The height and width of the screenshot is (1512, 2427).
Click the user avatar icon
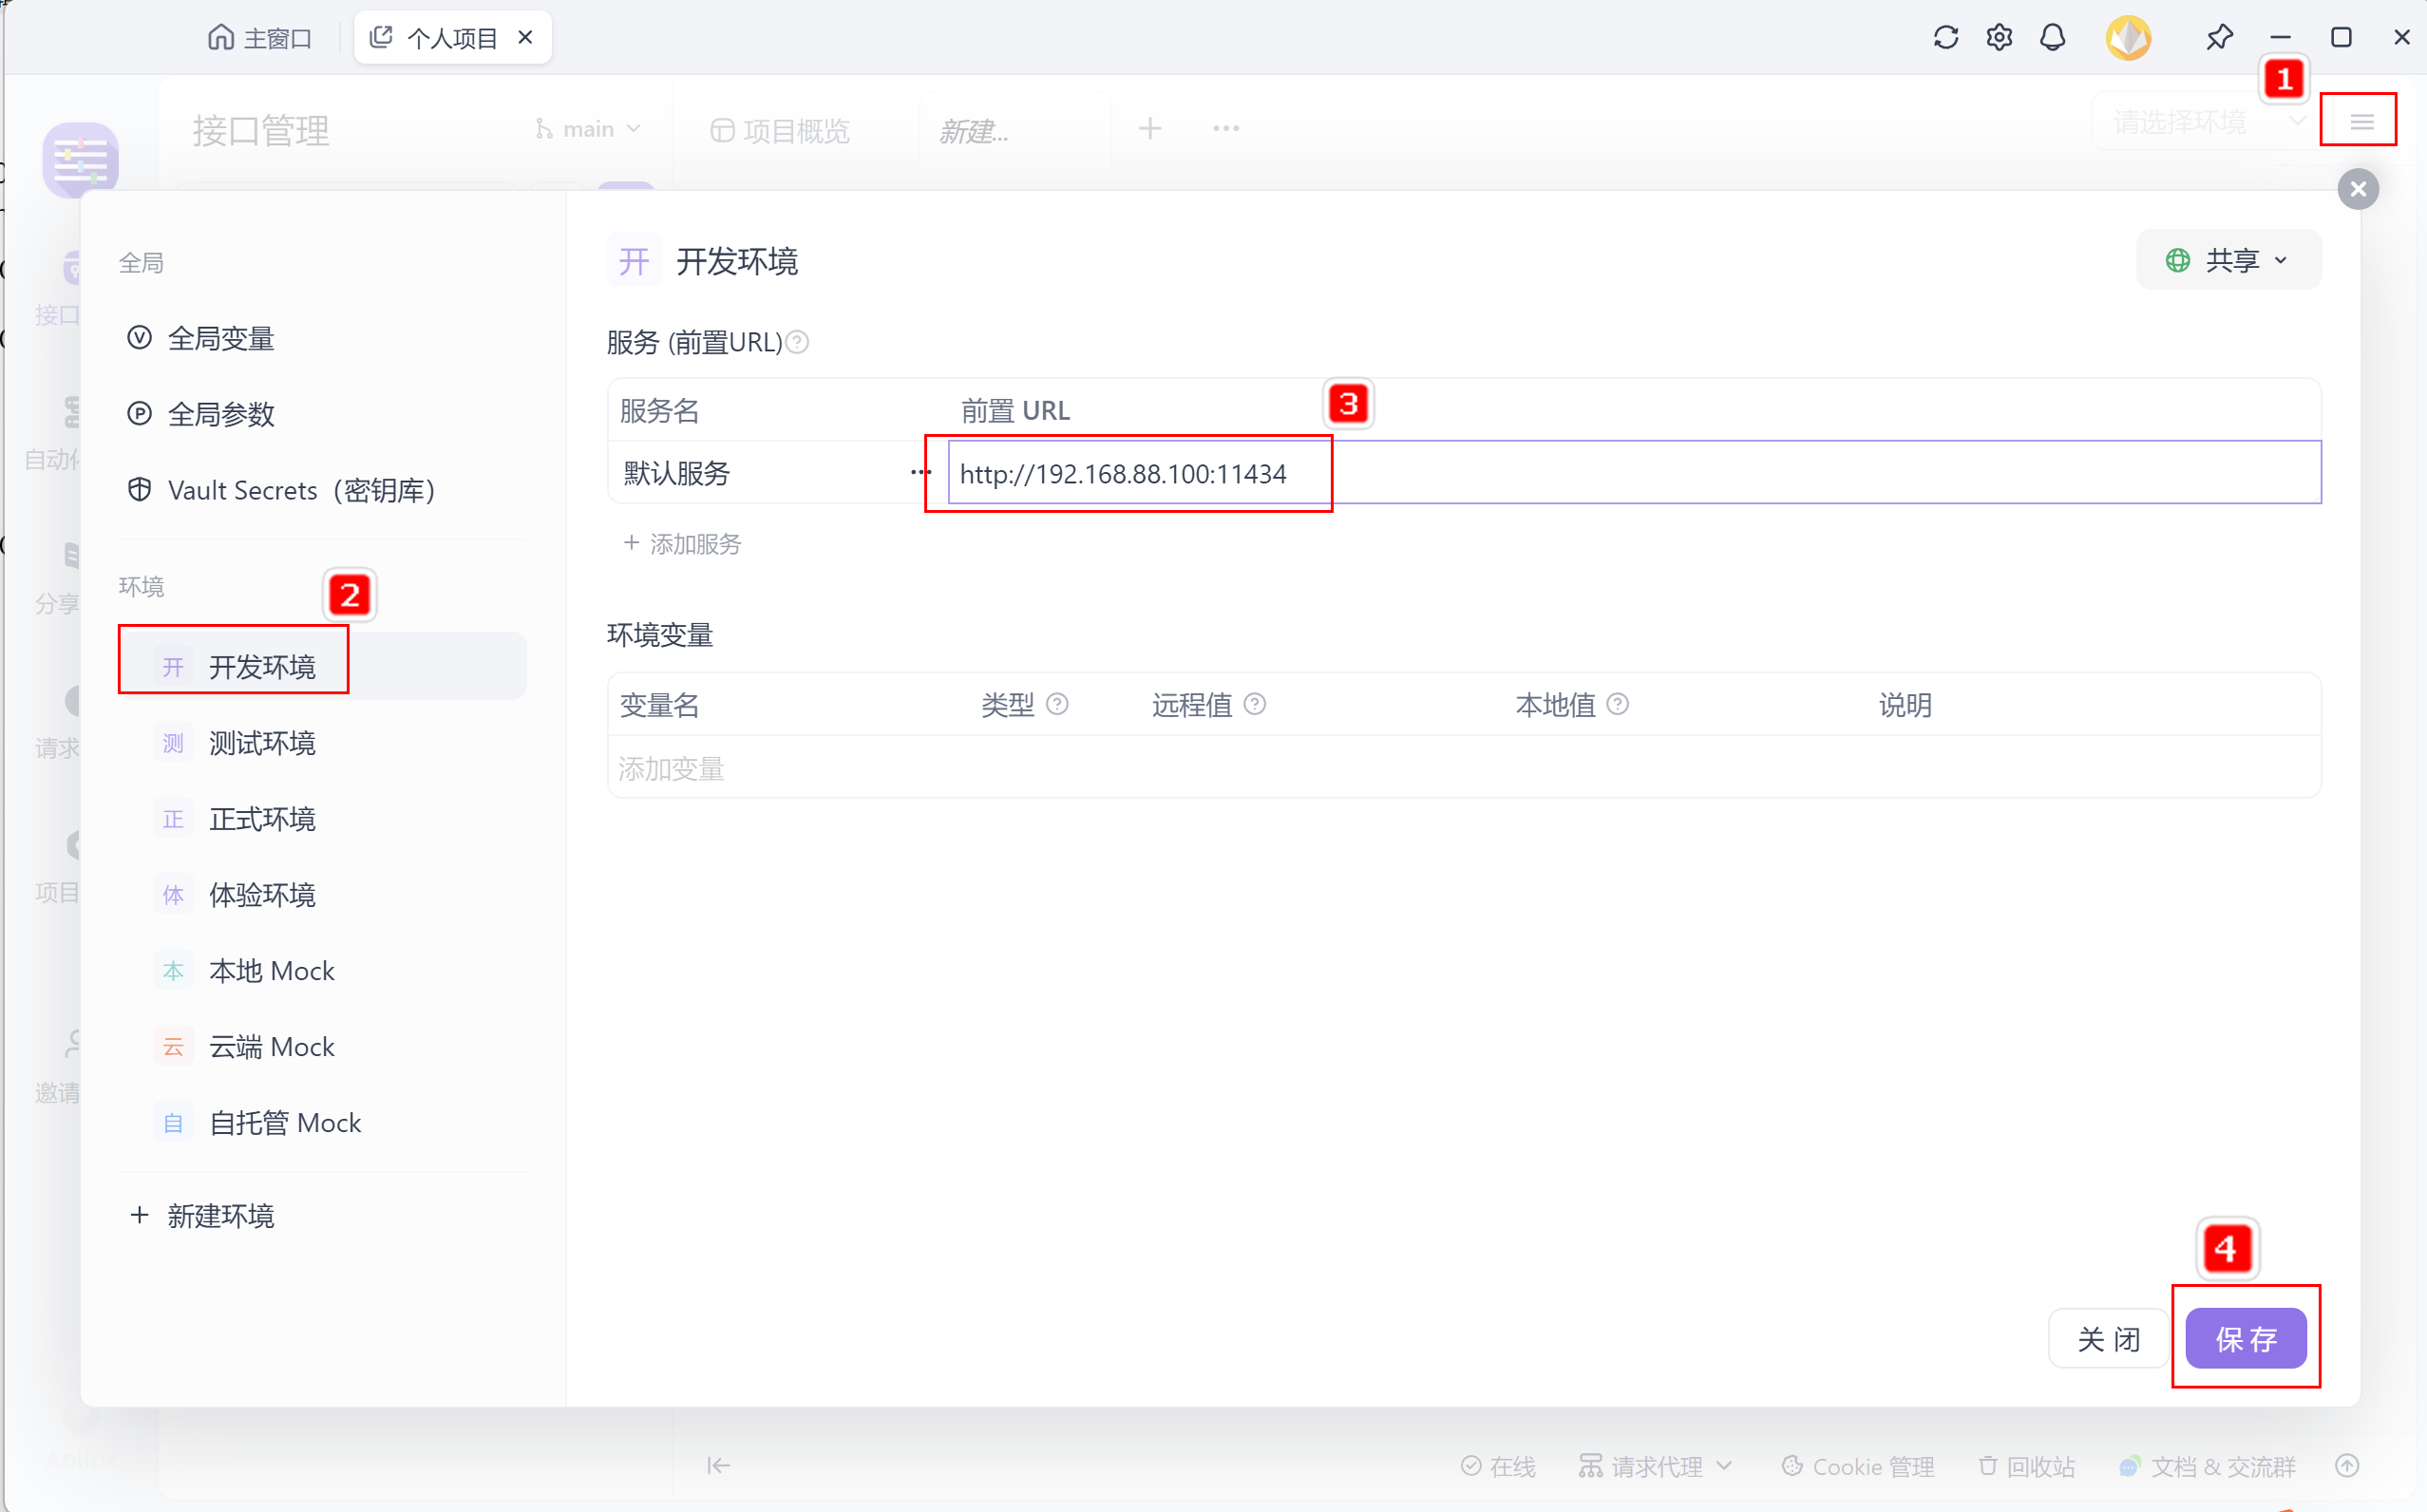click(2127, 38)
